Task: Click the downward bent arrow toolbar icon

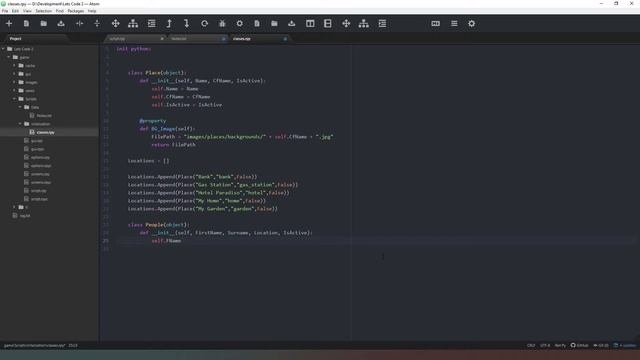Action: (187, 24)
